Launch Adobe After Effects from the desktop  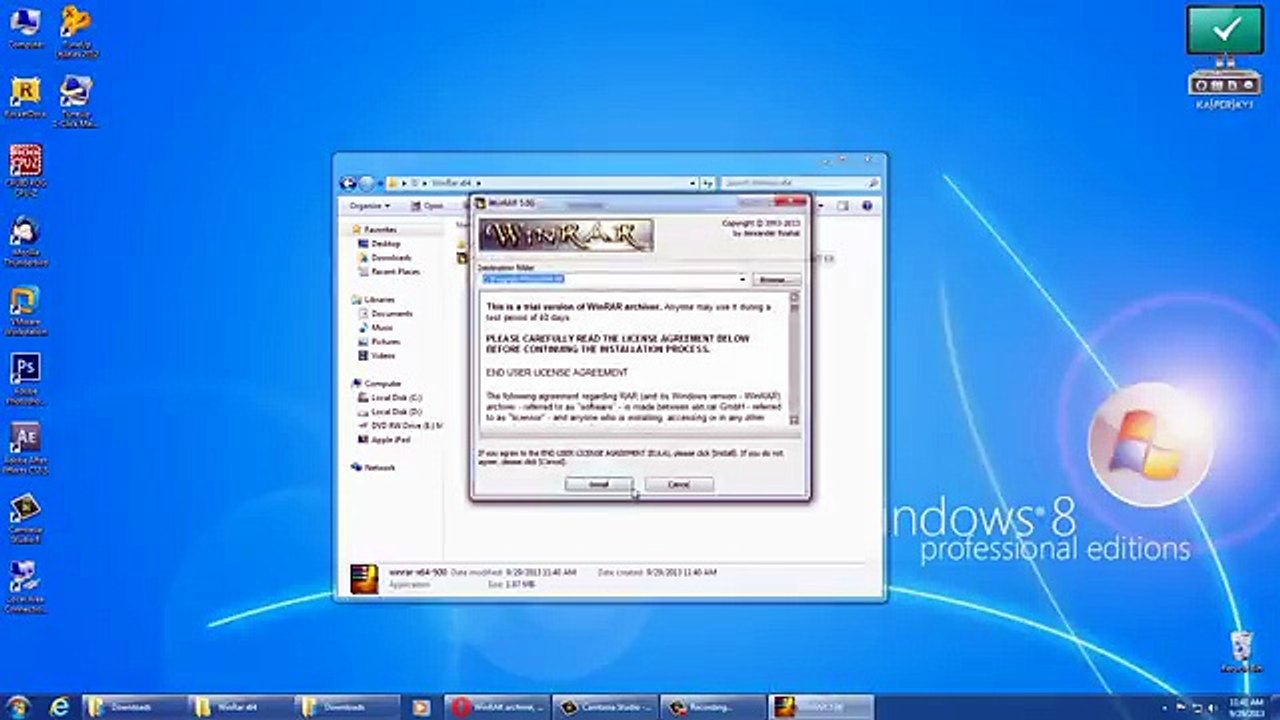[25, 449]
